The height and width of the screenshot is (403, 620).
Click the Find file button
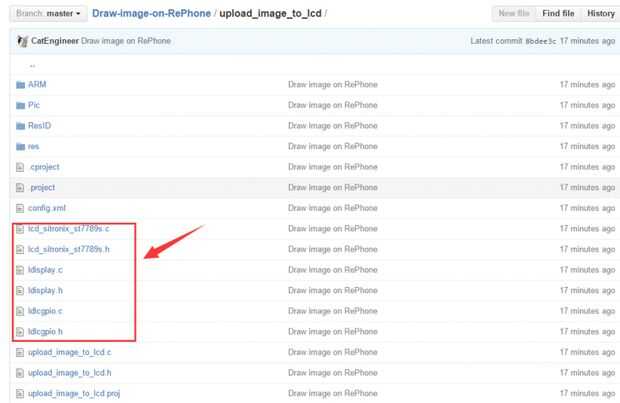click(x=558, y=13)
